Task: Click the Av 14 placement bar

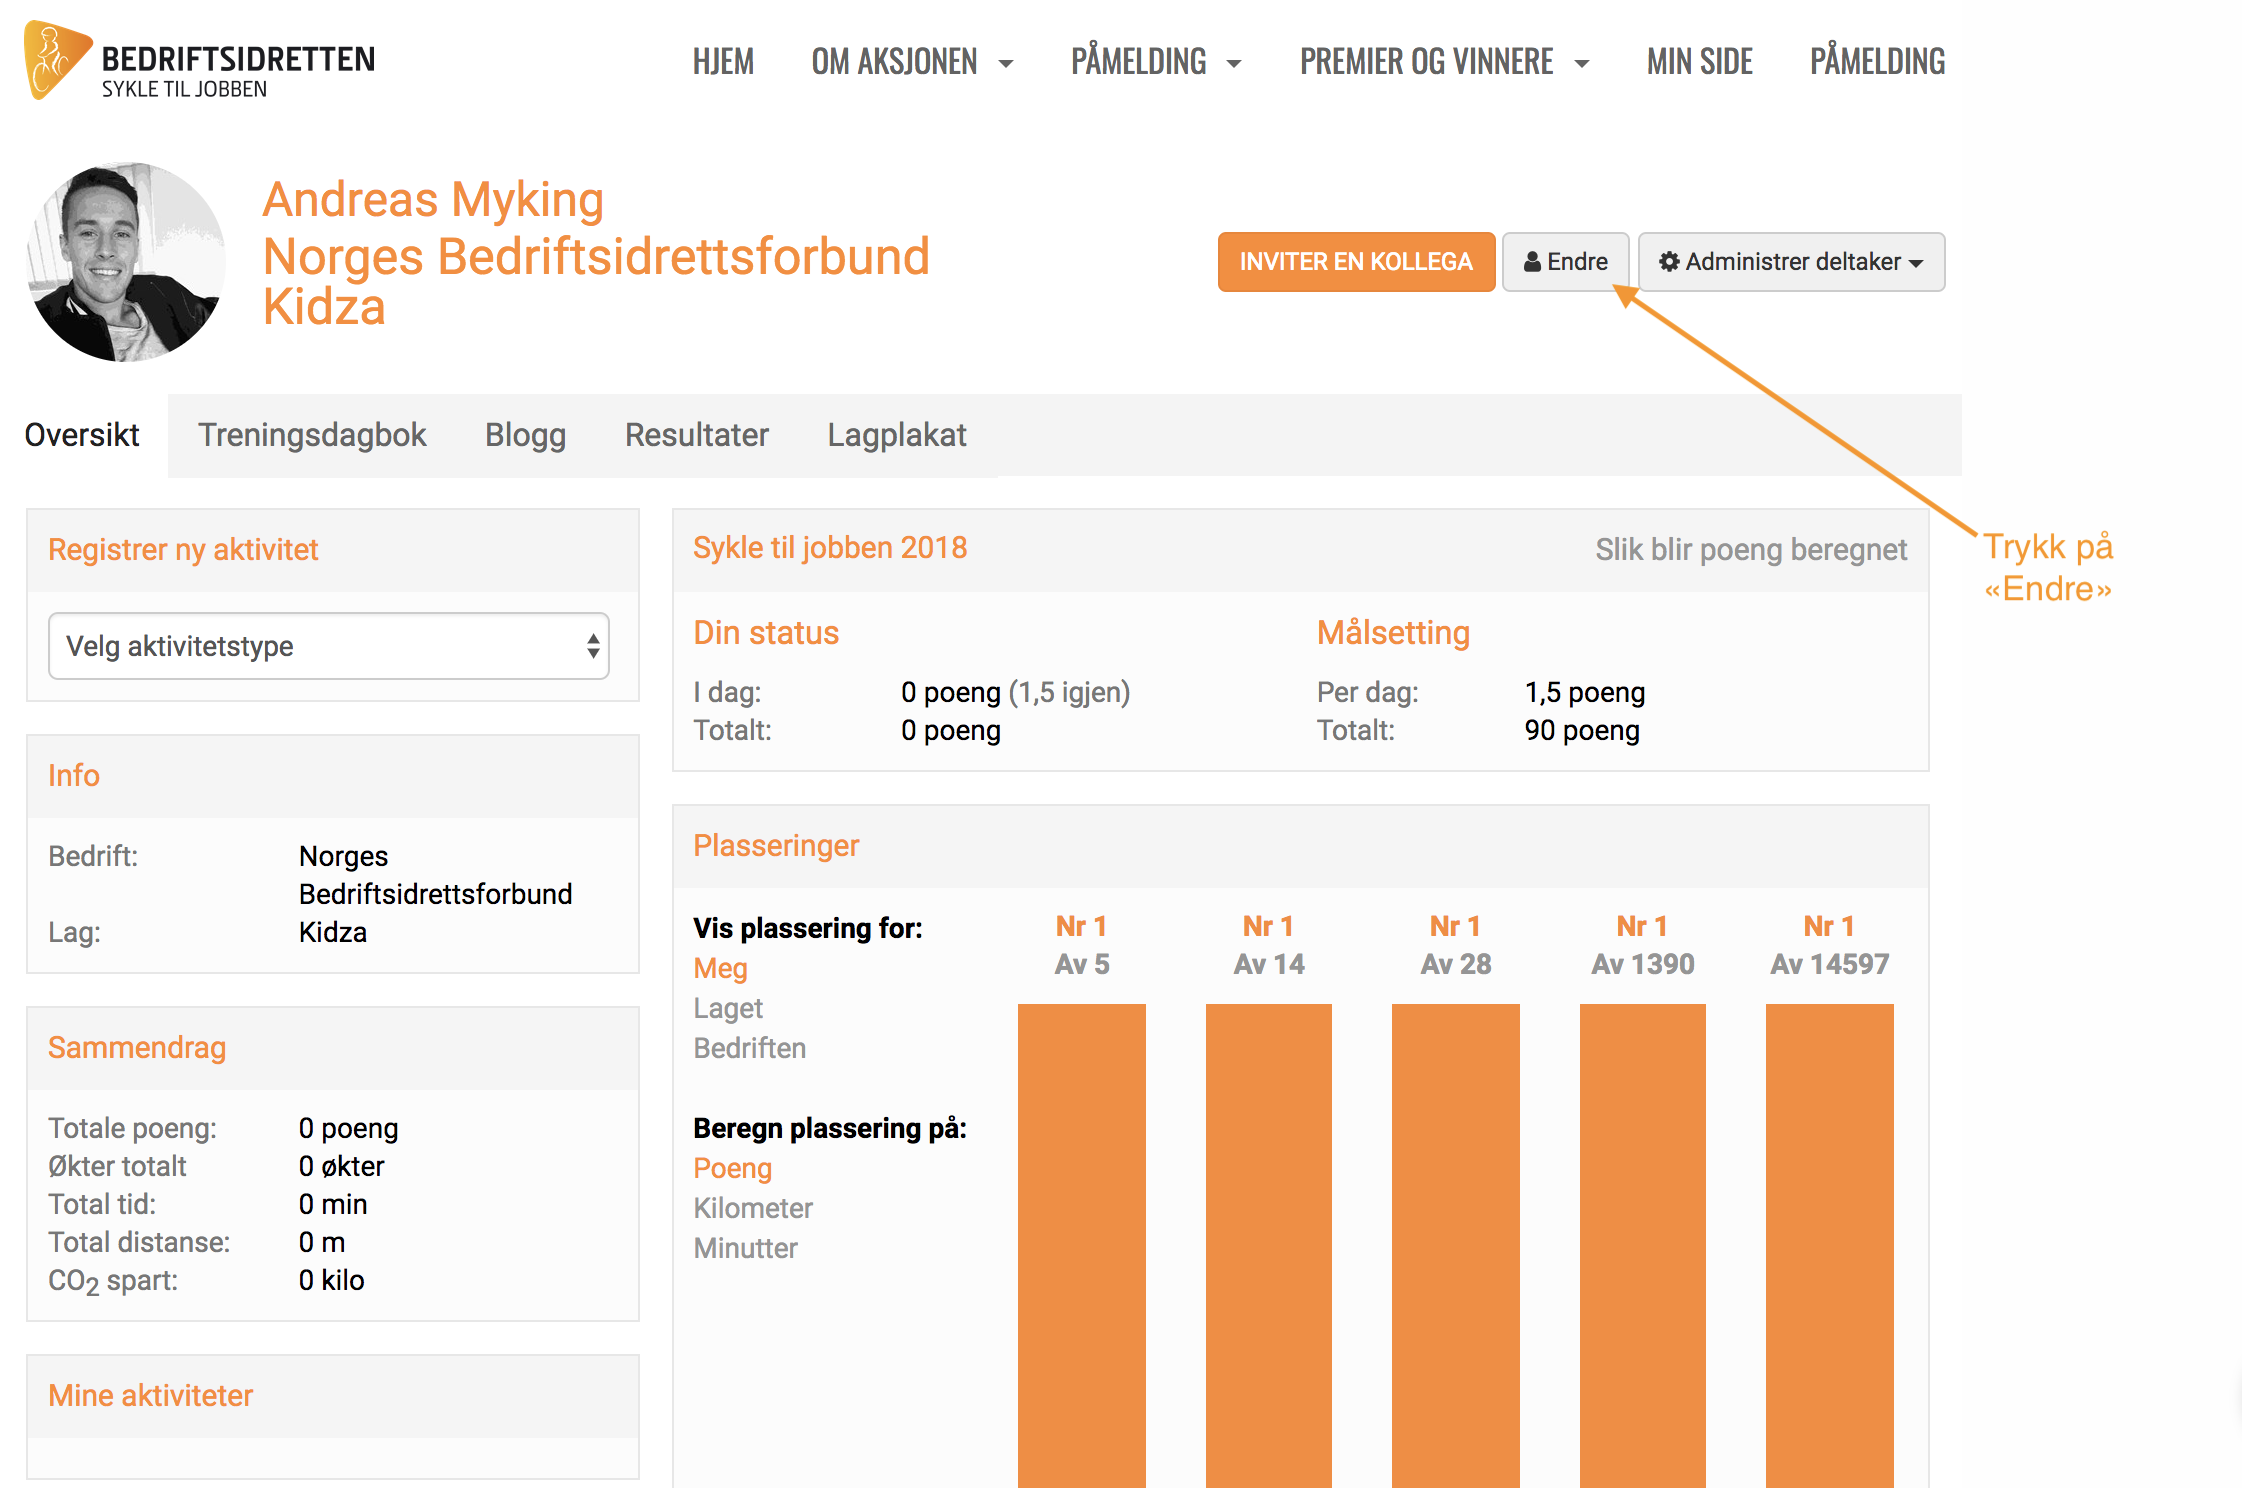Action: (1269, 1245)
